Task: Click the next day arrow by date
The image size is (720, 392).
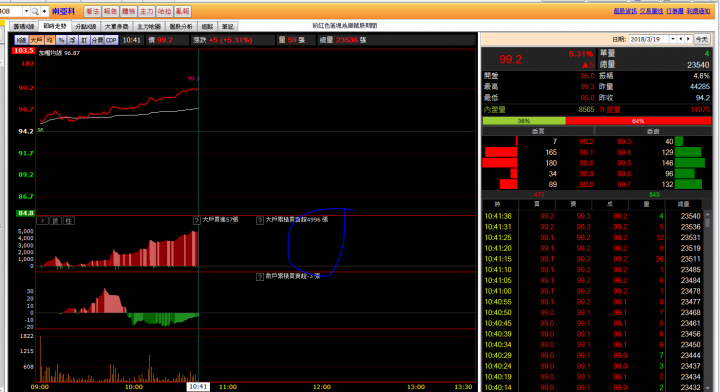Action: click(688, 39)
